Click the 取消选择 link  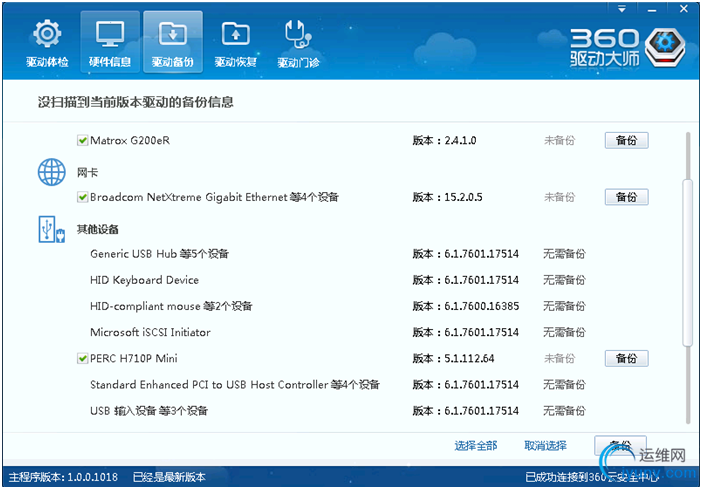(545, 446)
